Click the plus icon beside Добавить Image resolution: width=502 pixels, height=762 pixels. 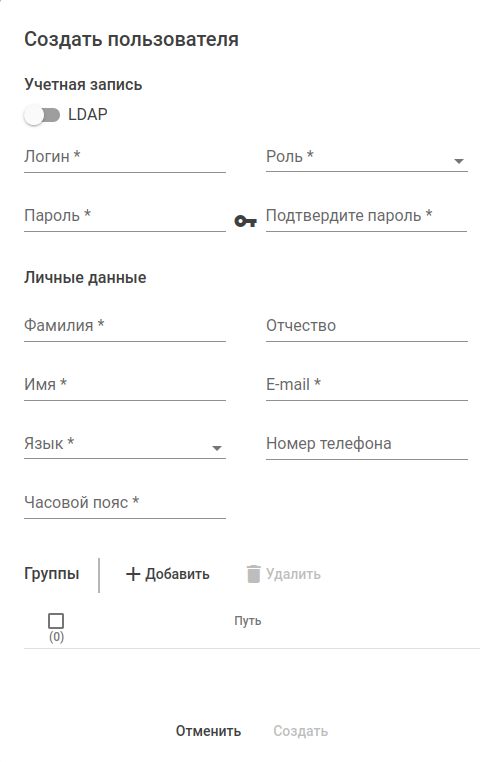click(x=133, y=574)
